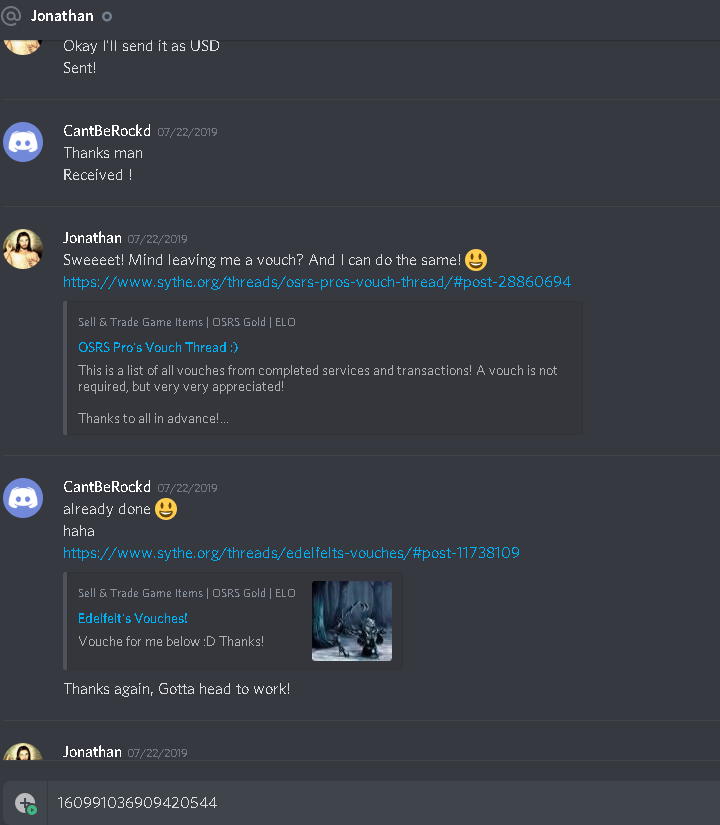
Task: Click the Jonathan username above "Sweeeet!" message
Action: pos(92,238)
